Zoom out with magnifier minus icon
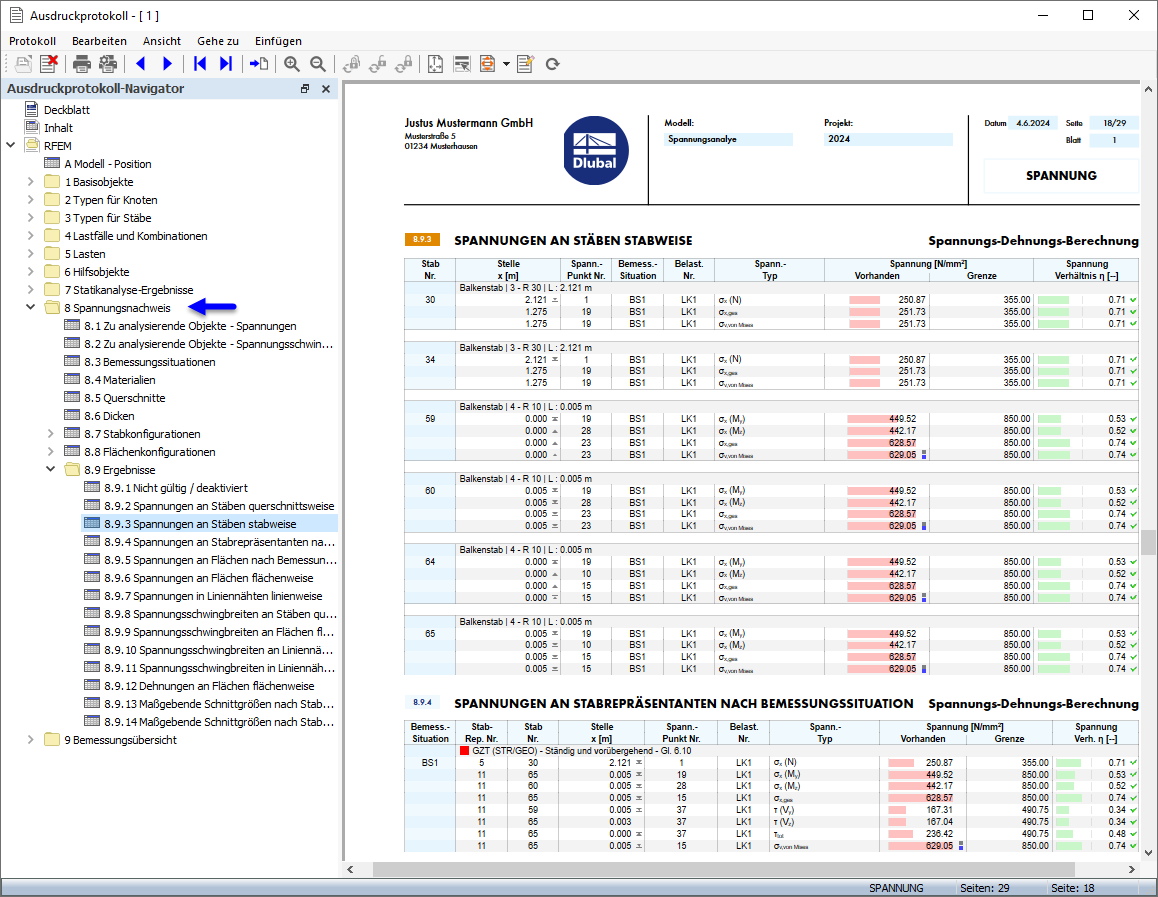The image size is (1158, 897). click(x=318, y=64)
